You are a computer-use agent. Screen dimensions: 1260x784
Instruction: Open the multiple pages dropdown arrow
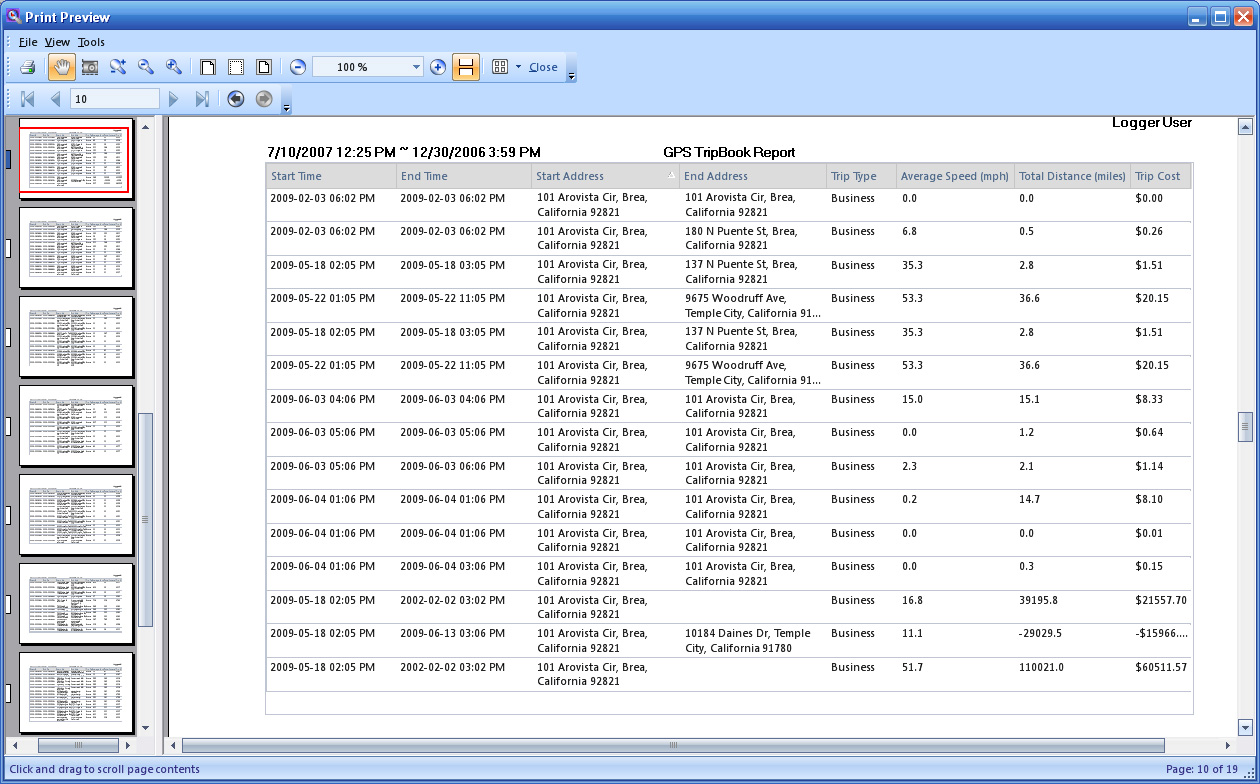pyautogui.click(x=518, y=67)
